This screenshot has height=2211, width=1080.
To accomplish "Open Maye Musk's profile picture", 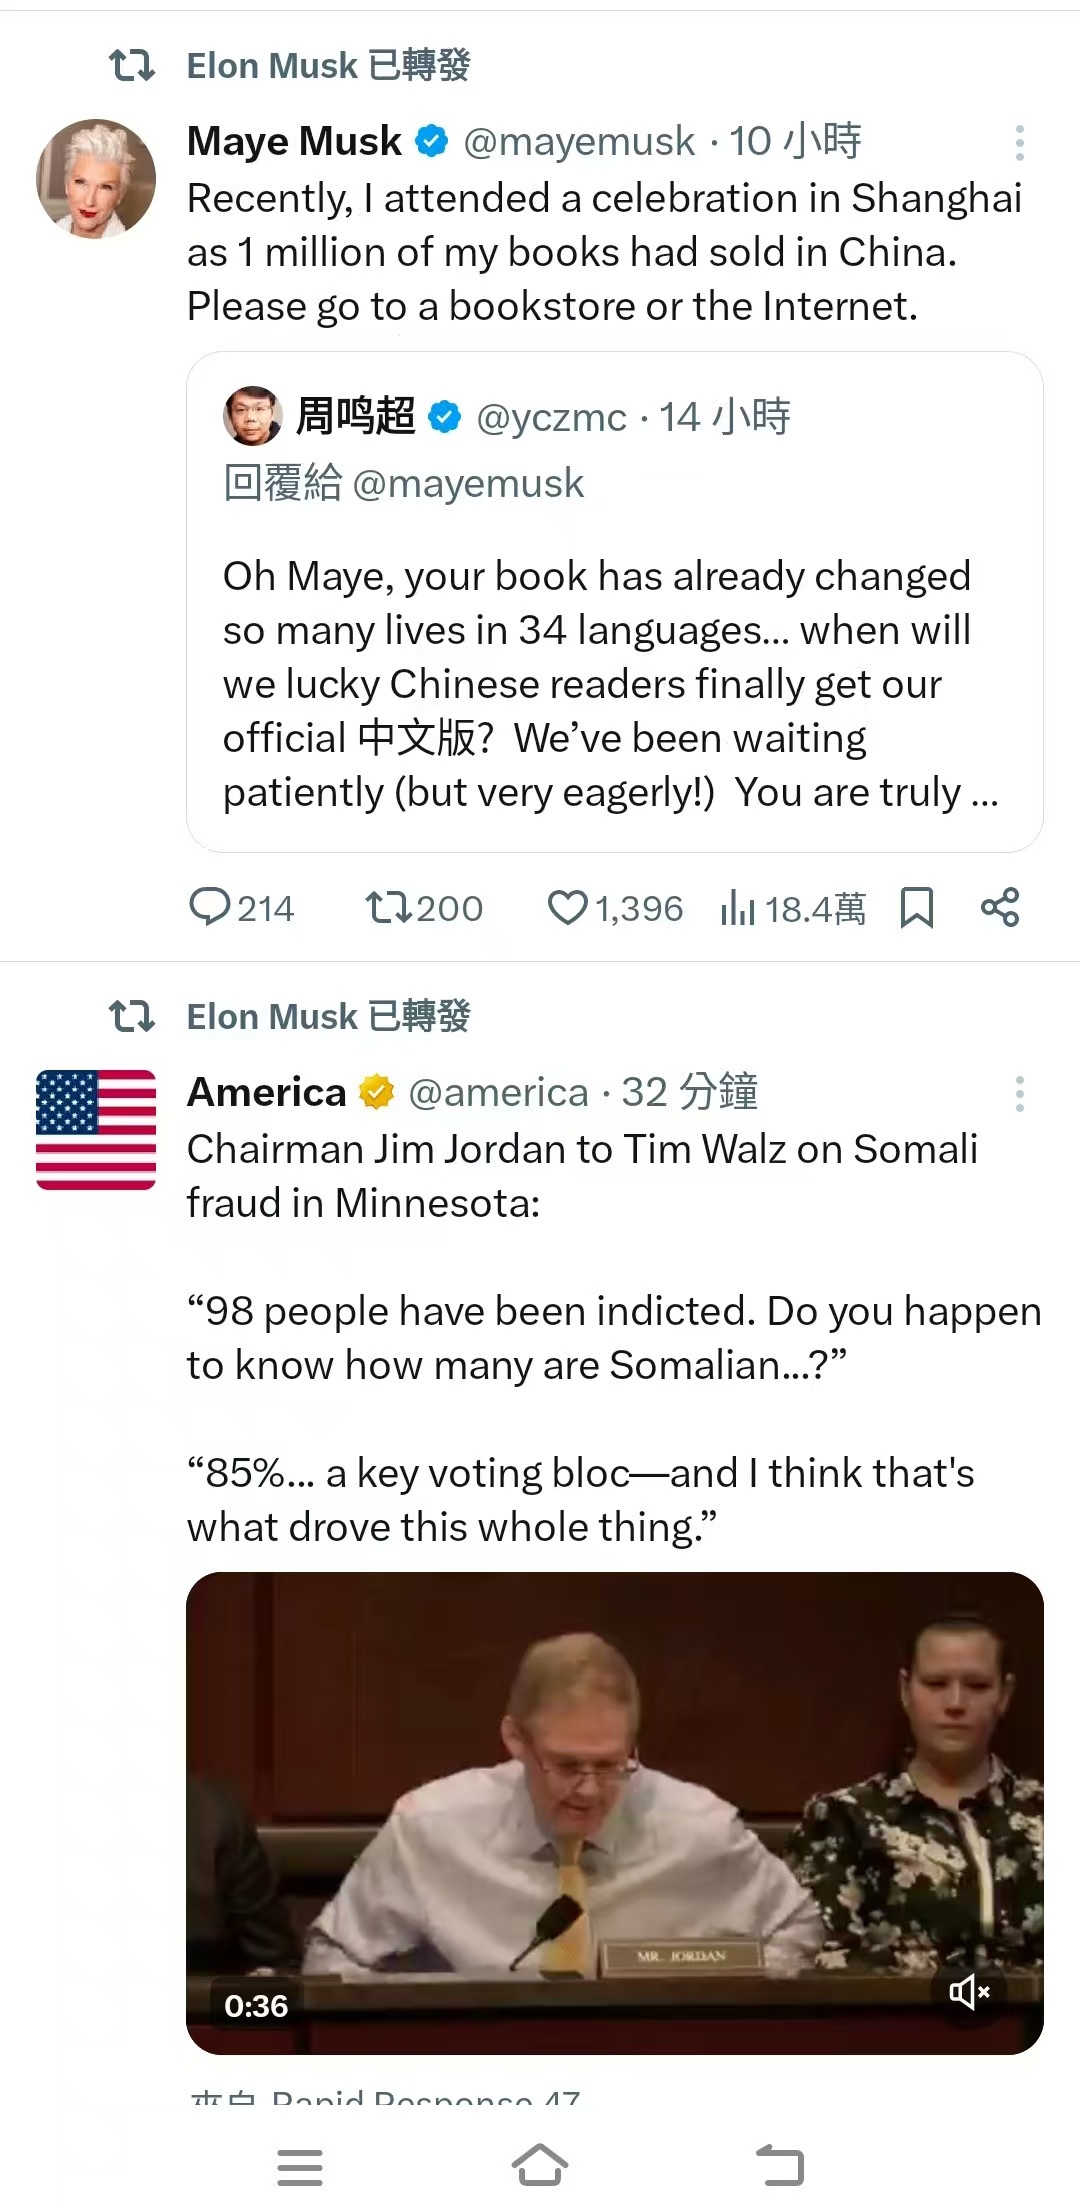I will [x=96, y=179].
